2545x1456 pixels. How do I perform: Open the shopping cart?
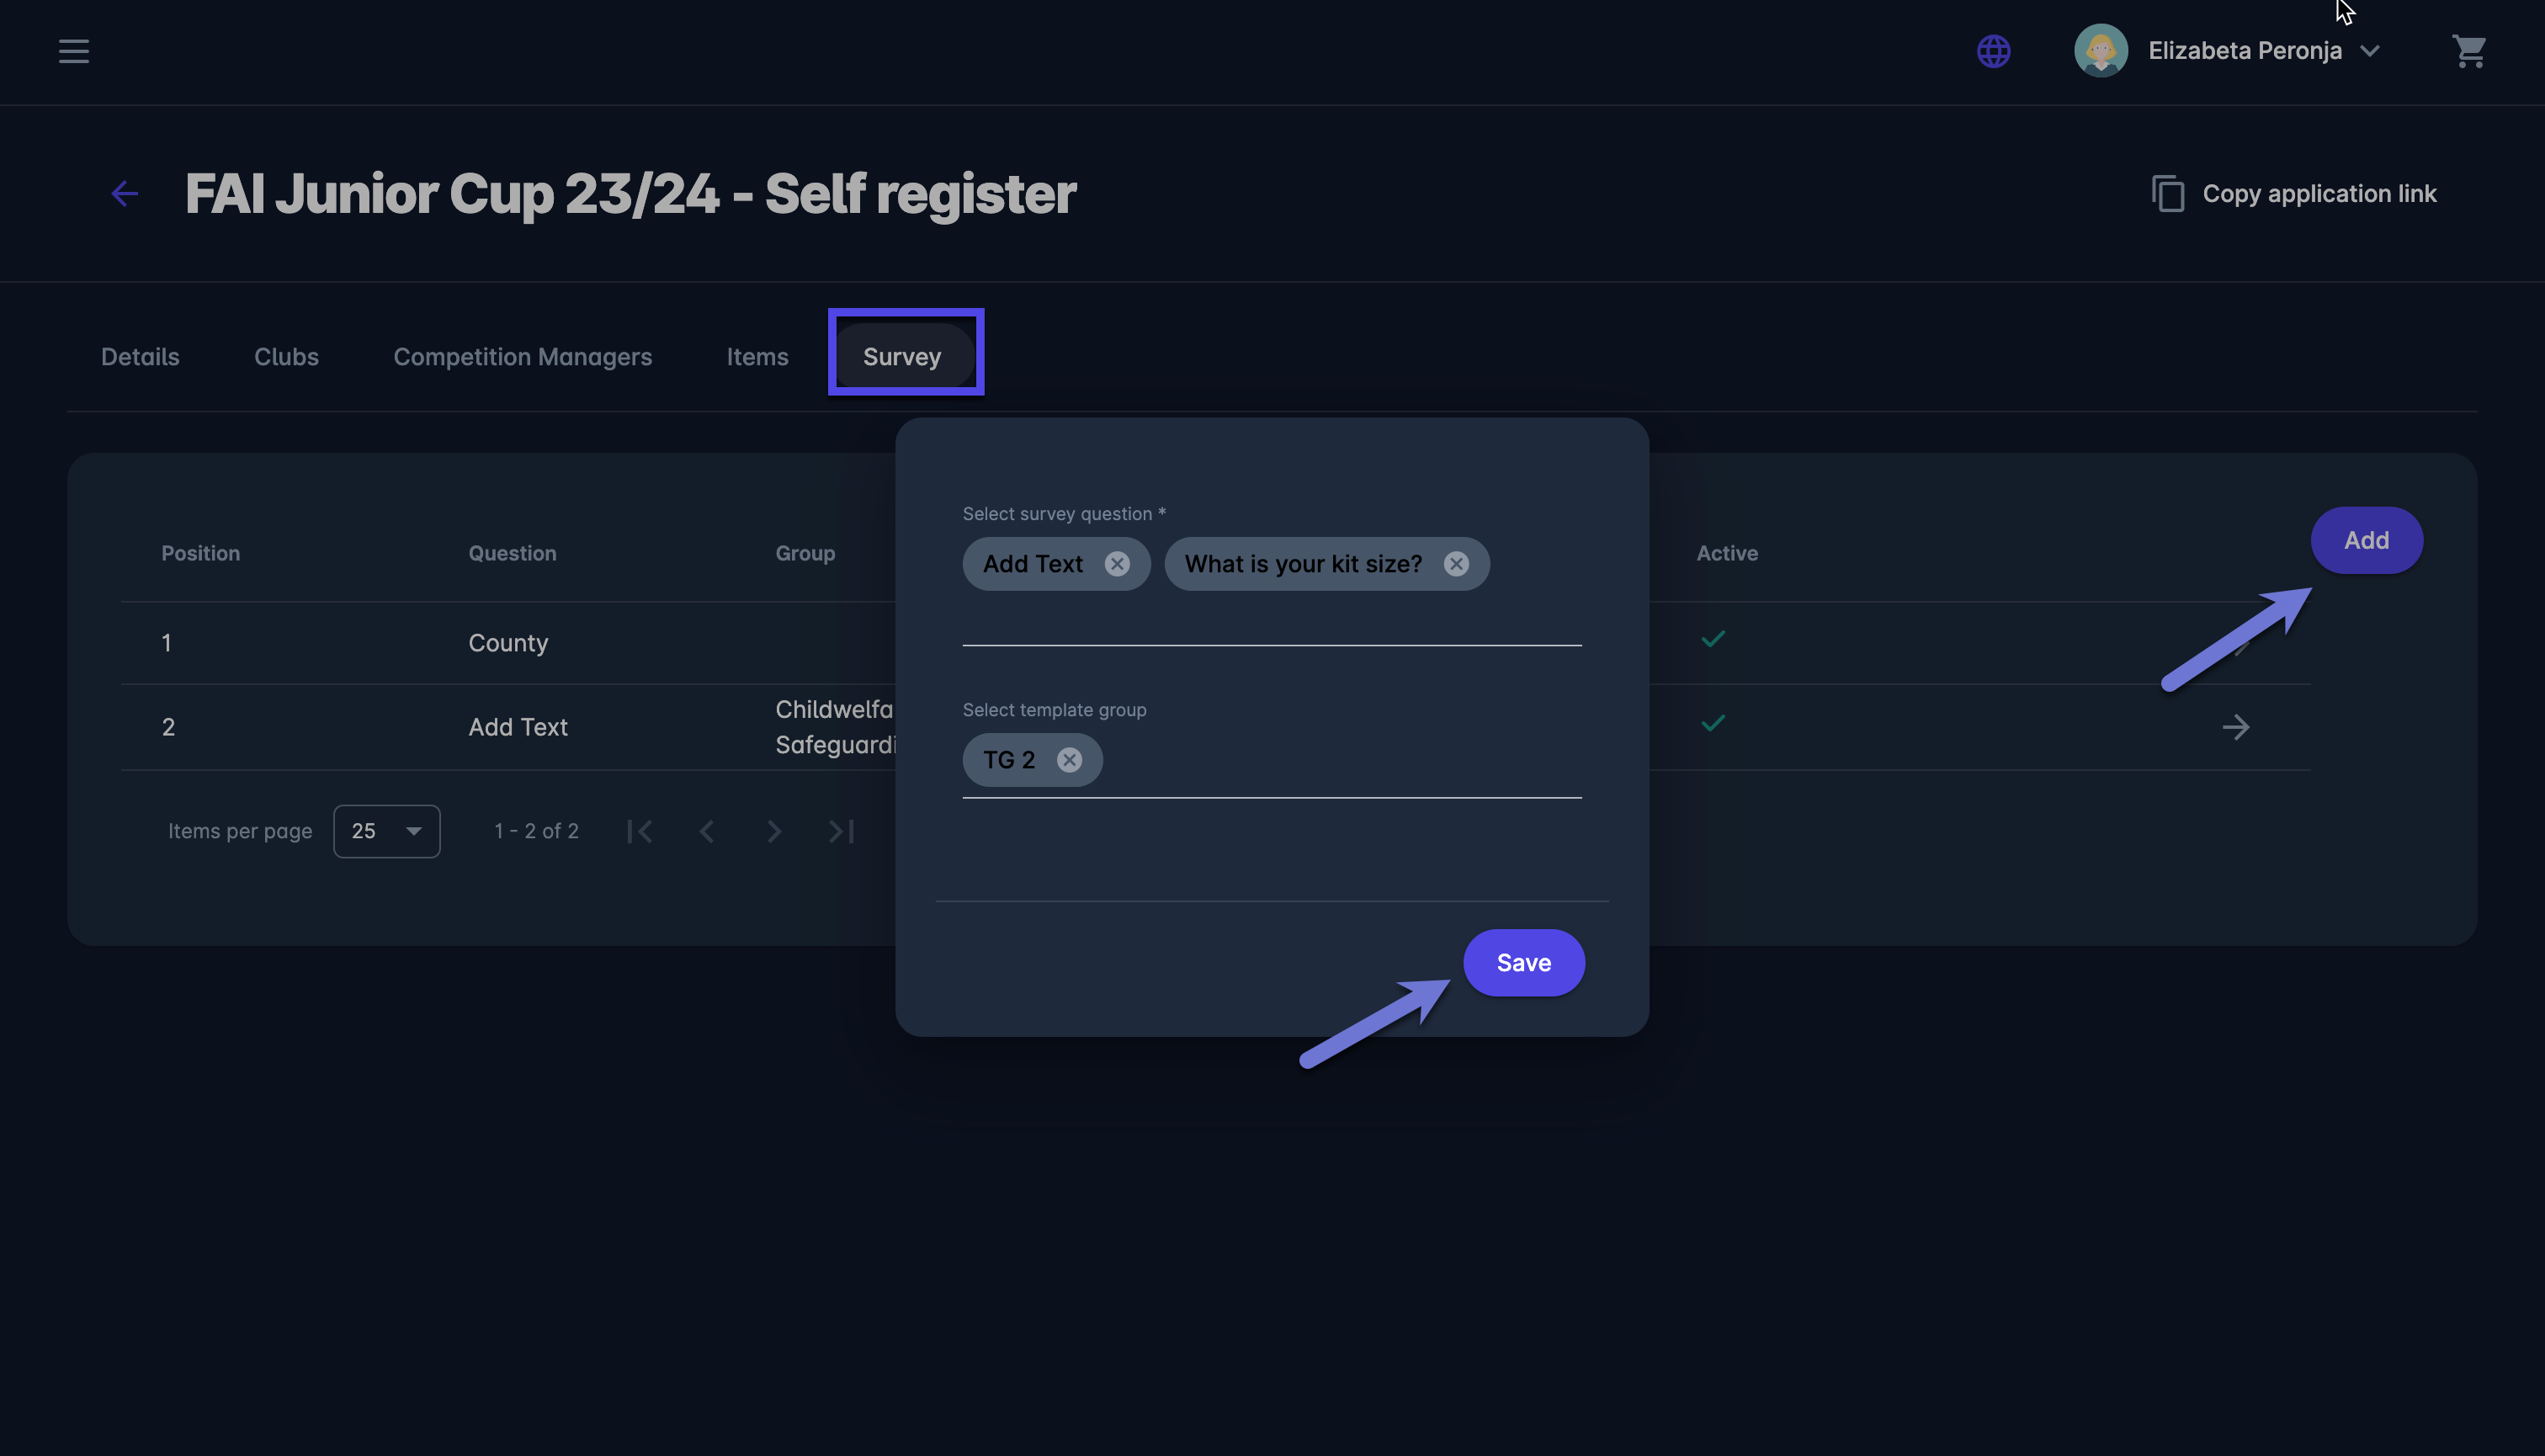click(x=2468, y=51)
